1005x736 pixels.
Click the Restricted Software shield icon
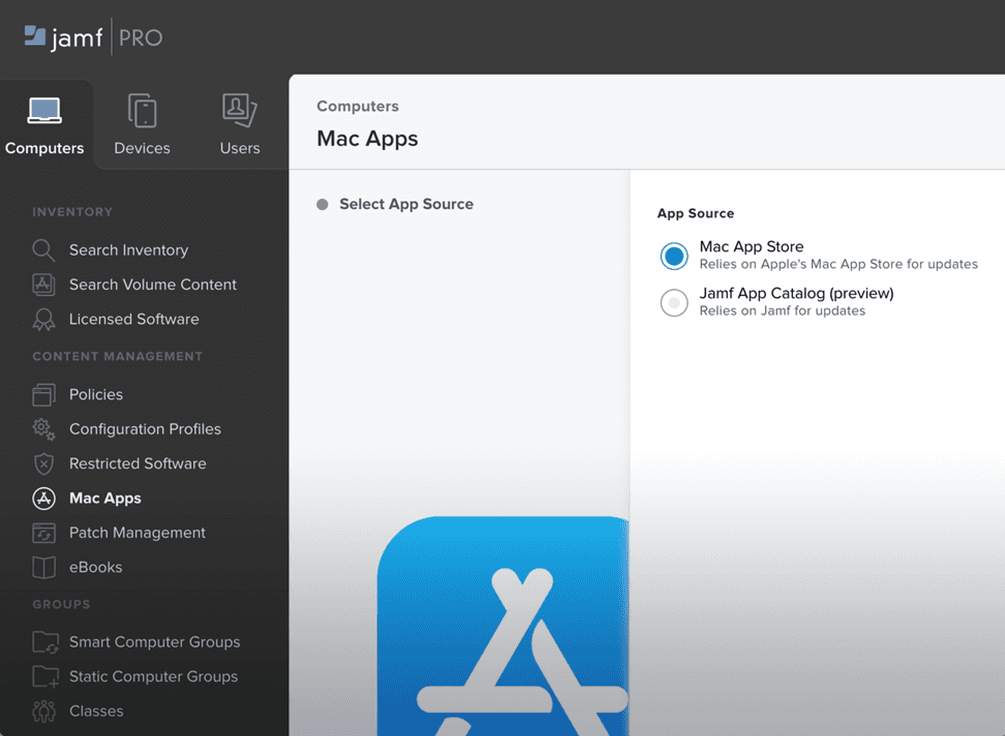pos(44,464)
